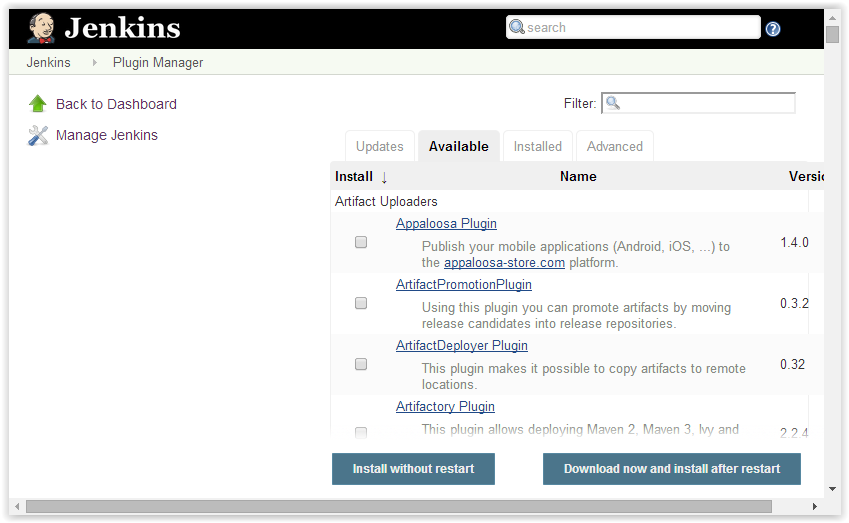
Task: Check the Artifactory Plugin checkbox
Action: (361, 432)
